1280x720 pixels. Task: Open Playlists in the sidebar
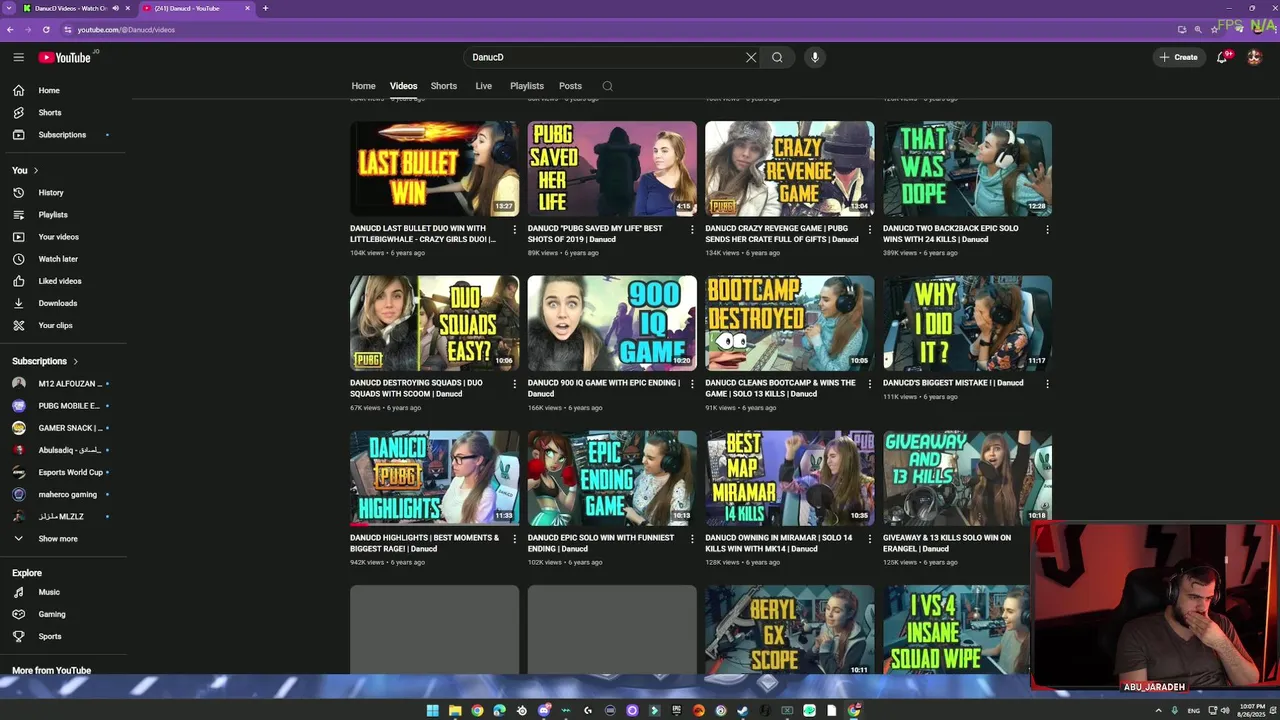point(66,214)
